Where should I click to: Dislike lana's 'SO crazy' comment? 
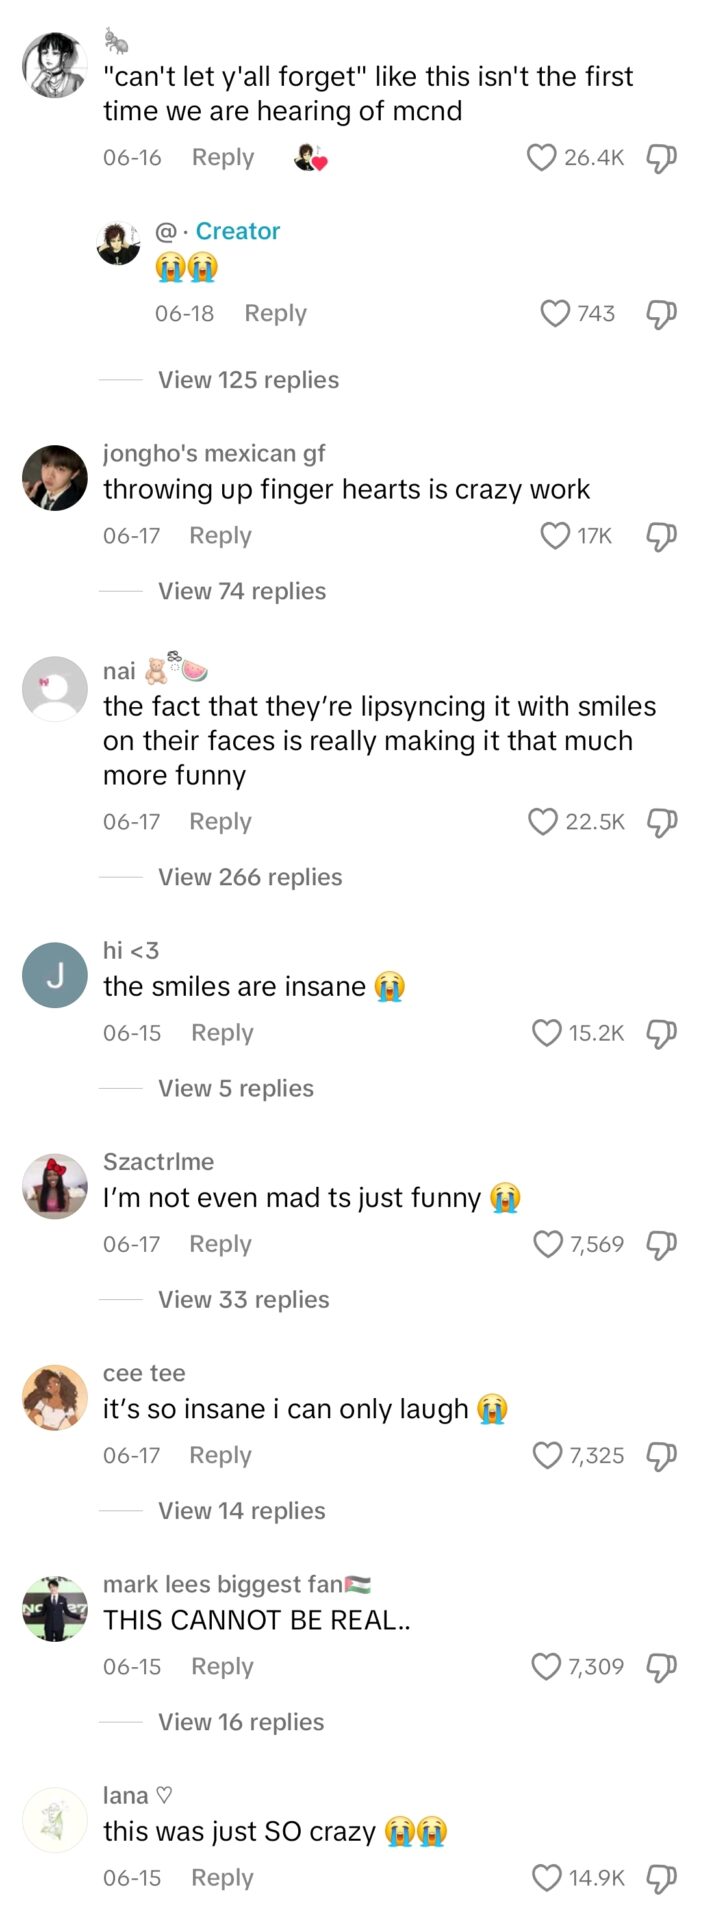pyautogui.click(x=661, y=1878)
